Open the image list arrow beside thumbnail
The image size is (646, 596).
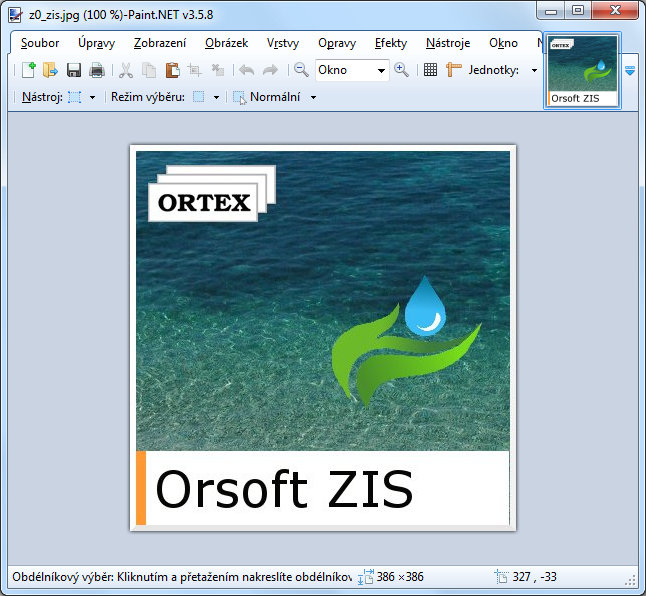coord(631,70)
